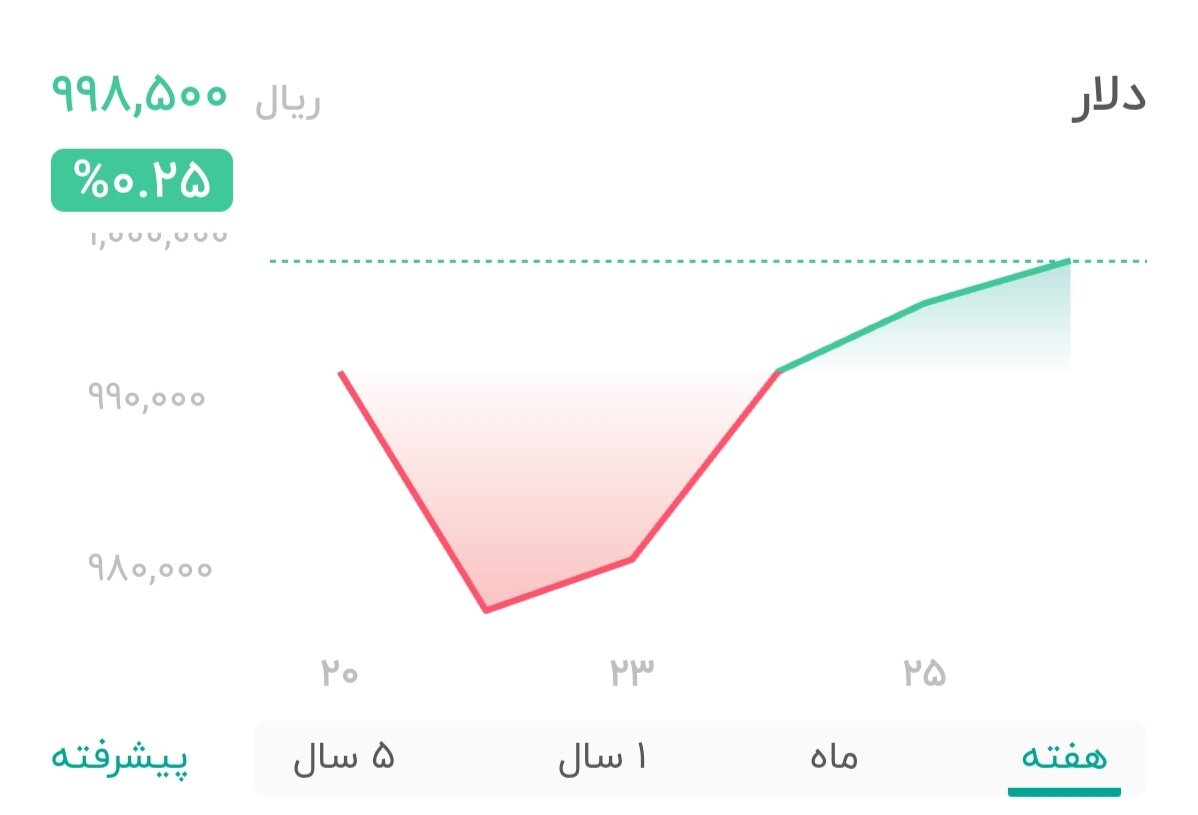Click the green %۰.۲۵ change badge
The width and height of the screenshot is (1198, 815).
tap(140, 180)
